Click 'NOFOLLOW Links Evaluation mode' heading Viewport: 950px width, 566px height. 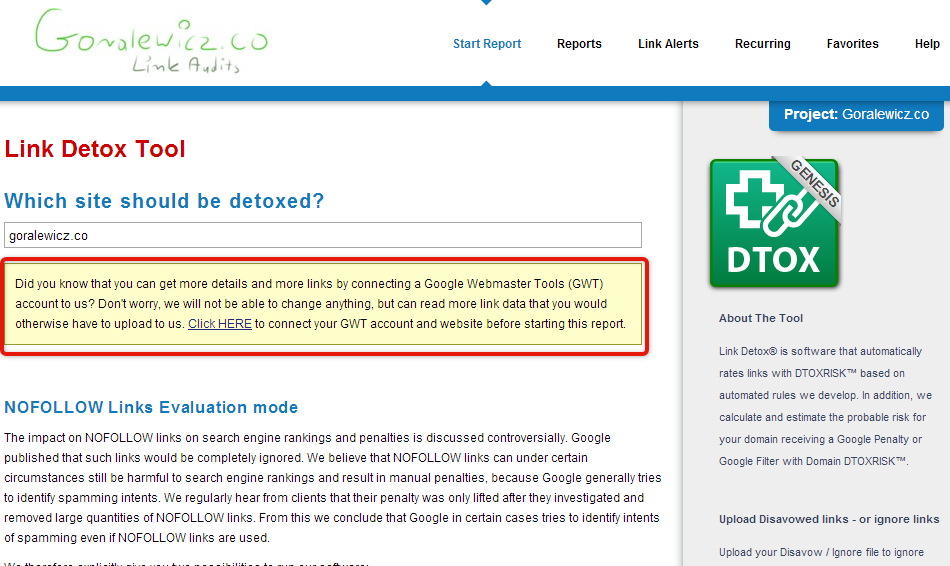[151, 407]
